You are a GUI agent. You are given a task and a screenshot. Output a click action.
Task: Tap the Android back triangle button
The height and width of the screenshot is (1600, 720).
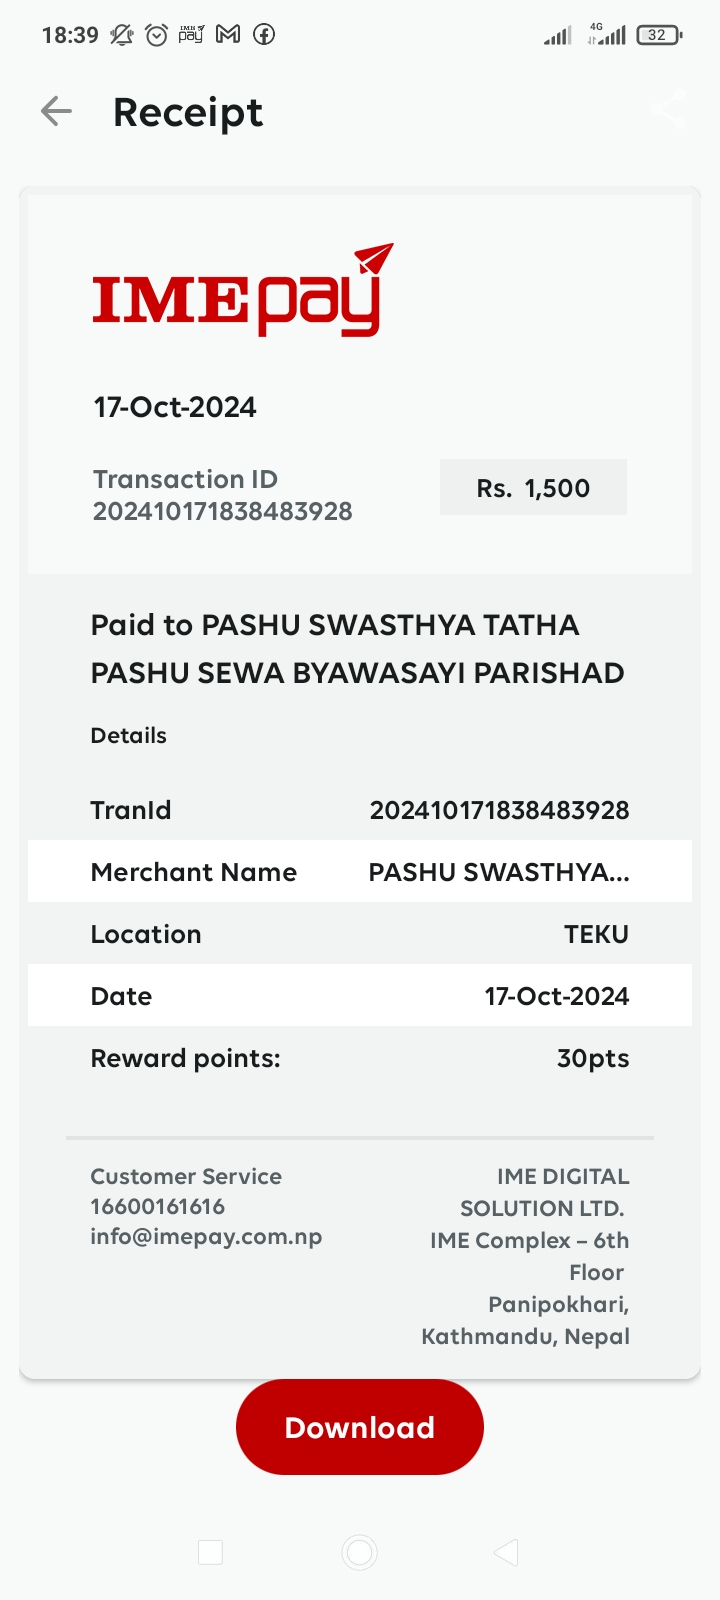[506, 1552]
